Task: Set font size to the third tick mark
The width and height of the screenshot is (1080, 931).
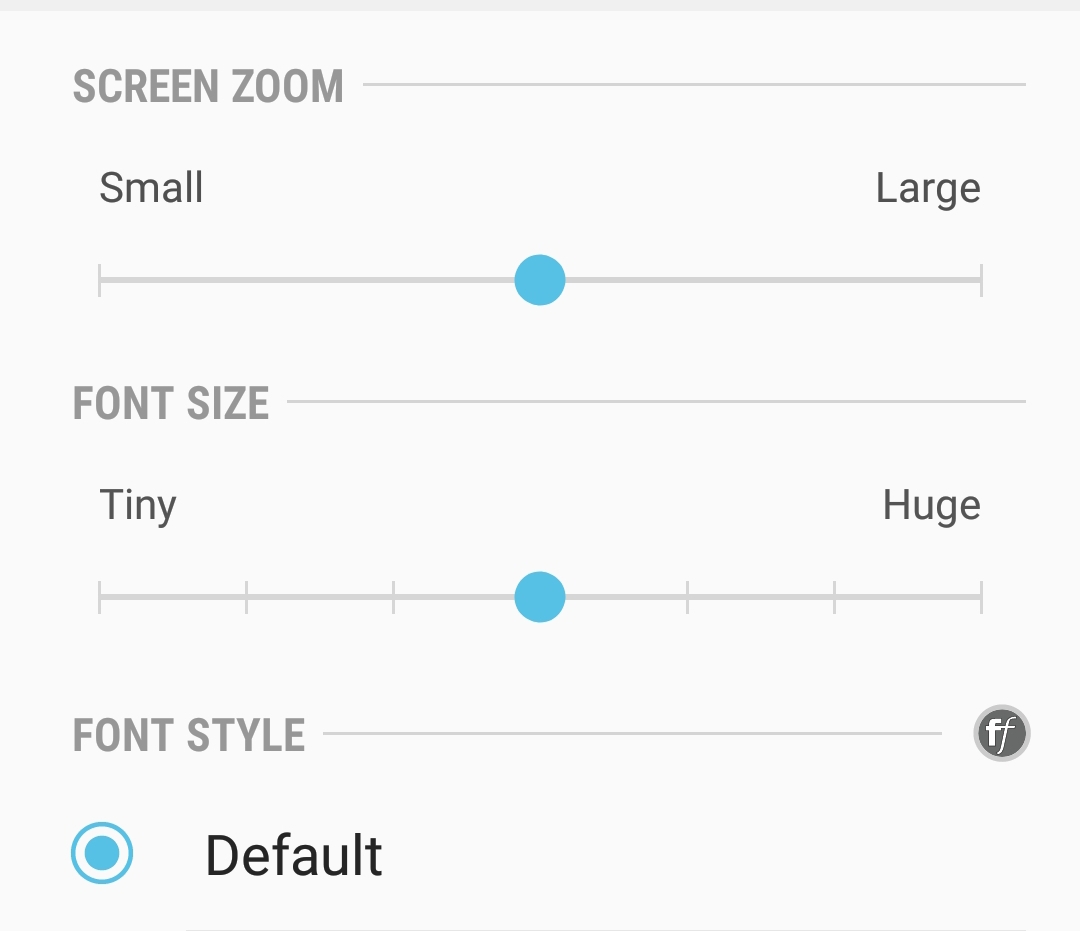Action: (394, 597)
